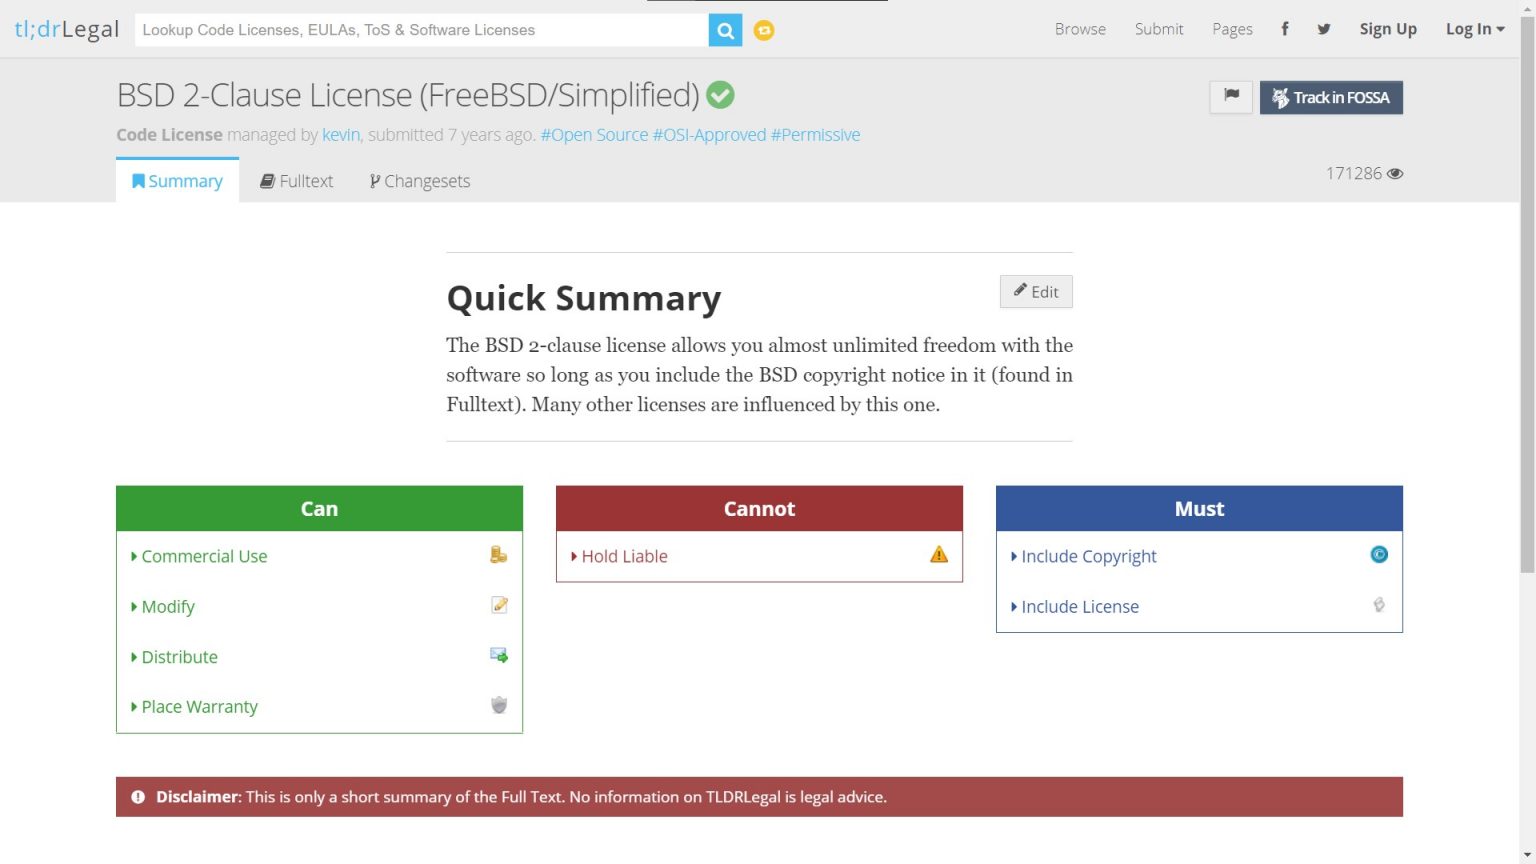Image resolution: width=1536 pixels, height=864 pixels.
Task: Focus the license lookup search field
Action: click(421, 30)
